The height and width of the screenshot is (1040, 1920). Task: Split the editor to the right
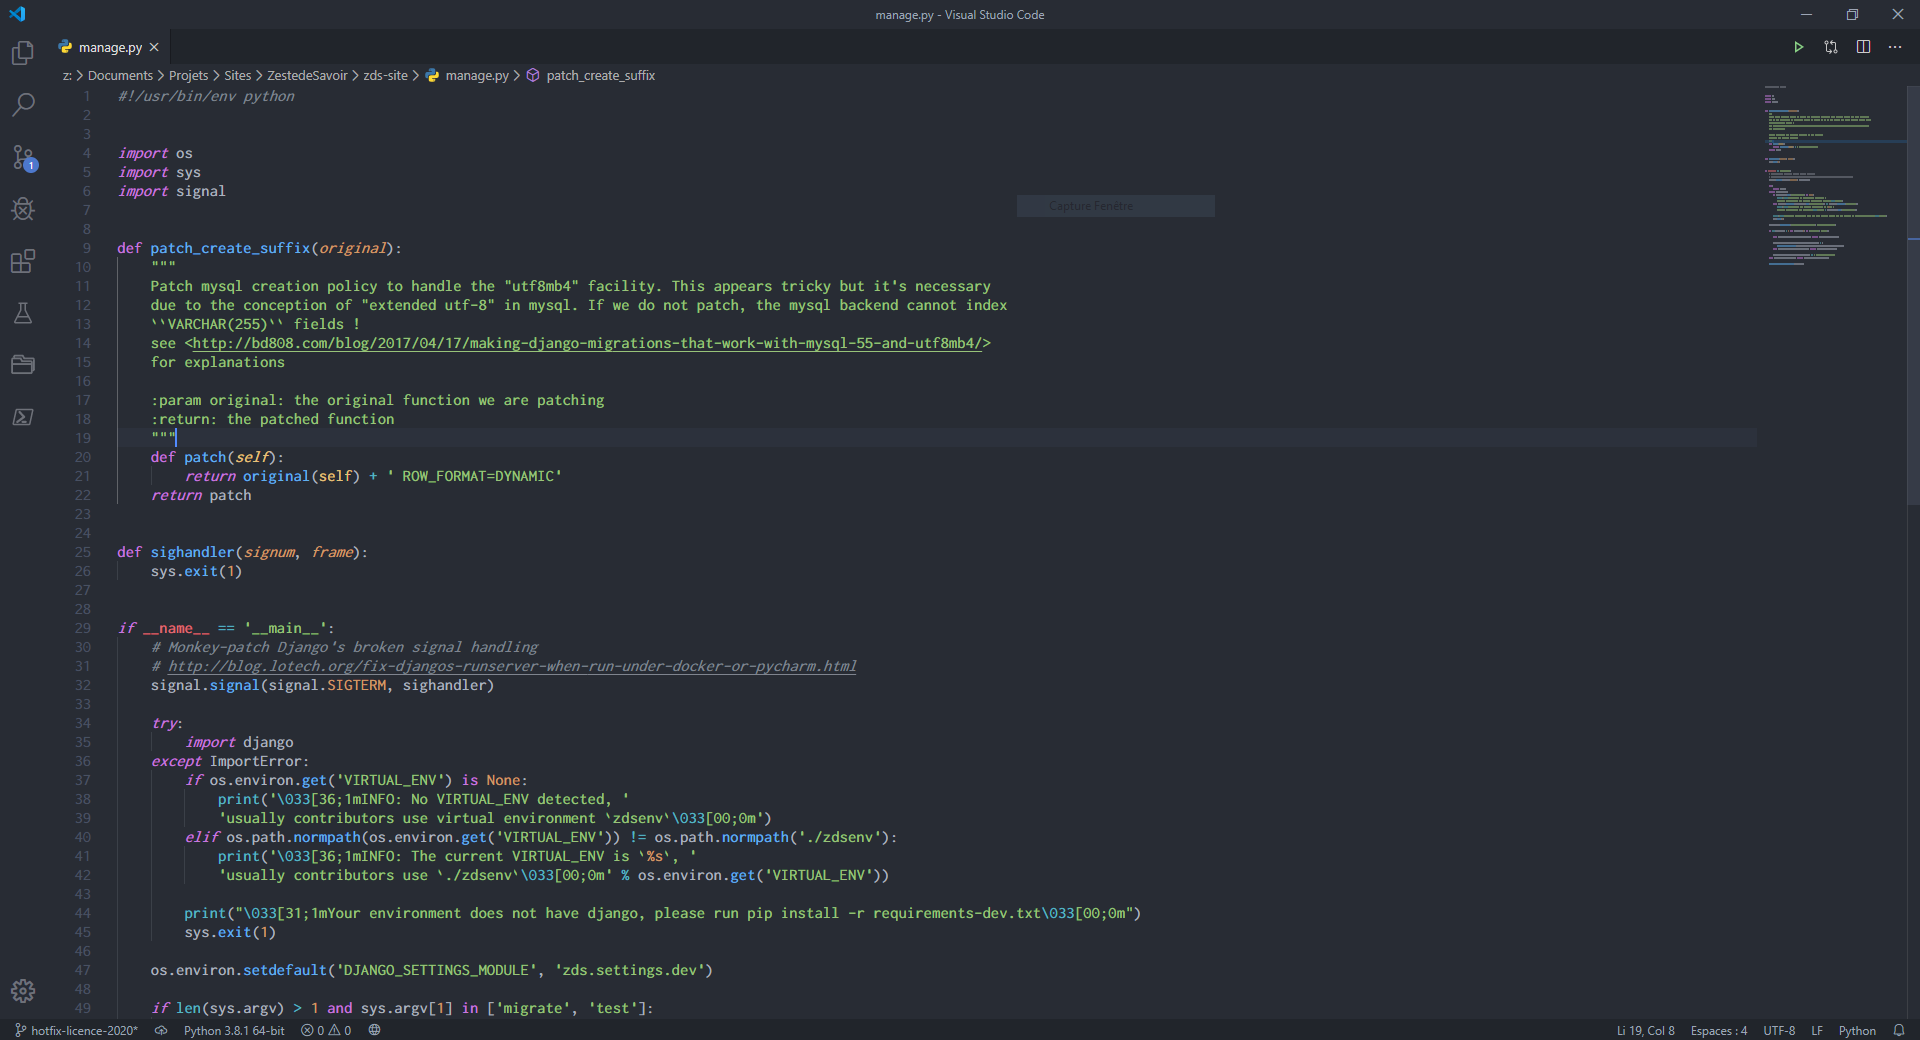(x=1863, y=47)
